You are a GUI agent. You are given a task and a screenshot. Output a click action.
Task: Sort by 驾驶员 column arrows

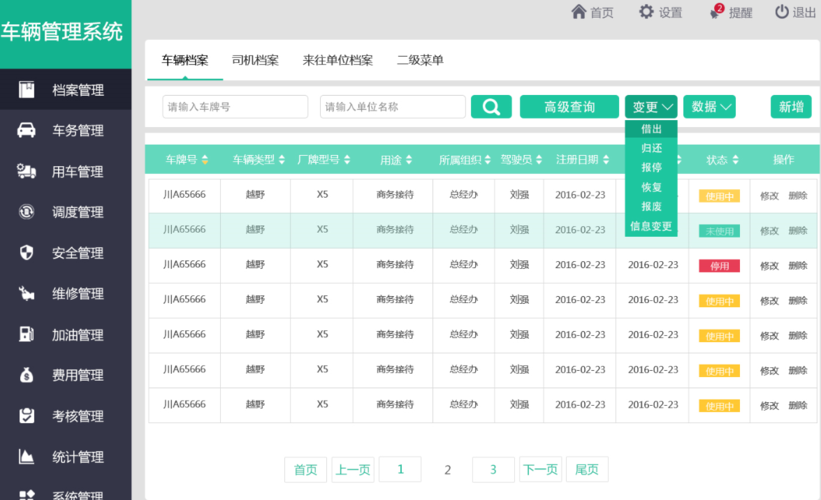[539, 160]
